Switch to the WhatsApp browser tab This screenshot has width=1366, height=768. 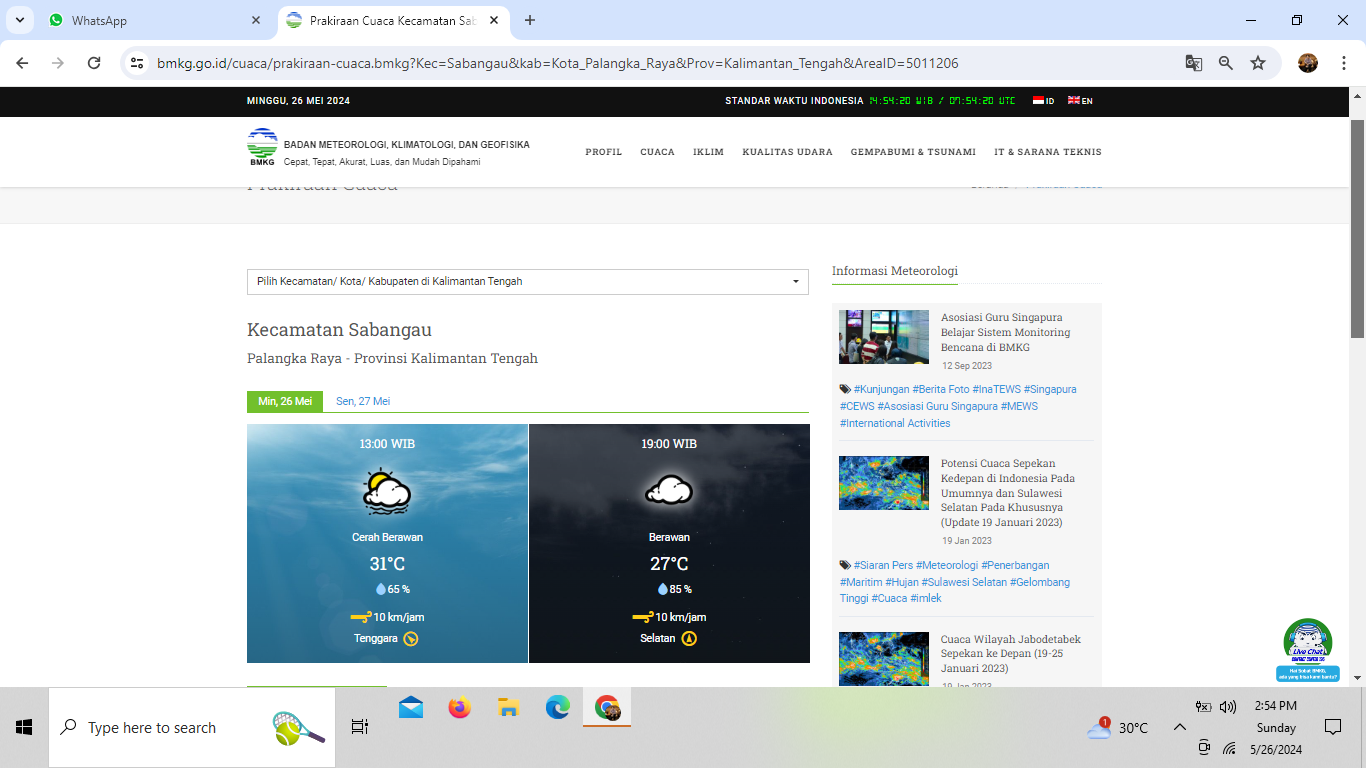pyautogui.click(x=155, y=20)
